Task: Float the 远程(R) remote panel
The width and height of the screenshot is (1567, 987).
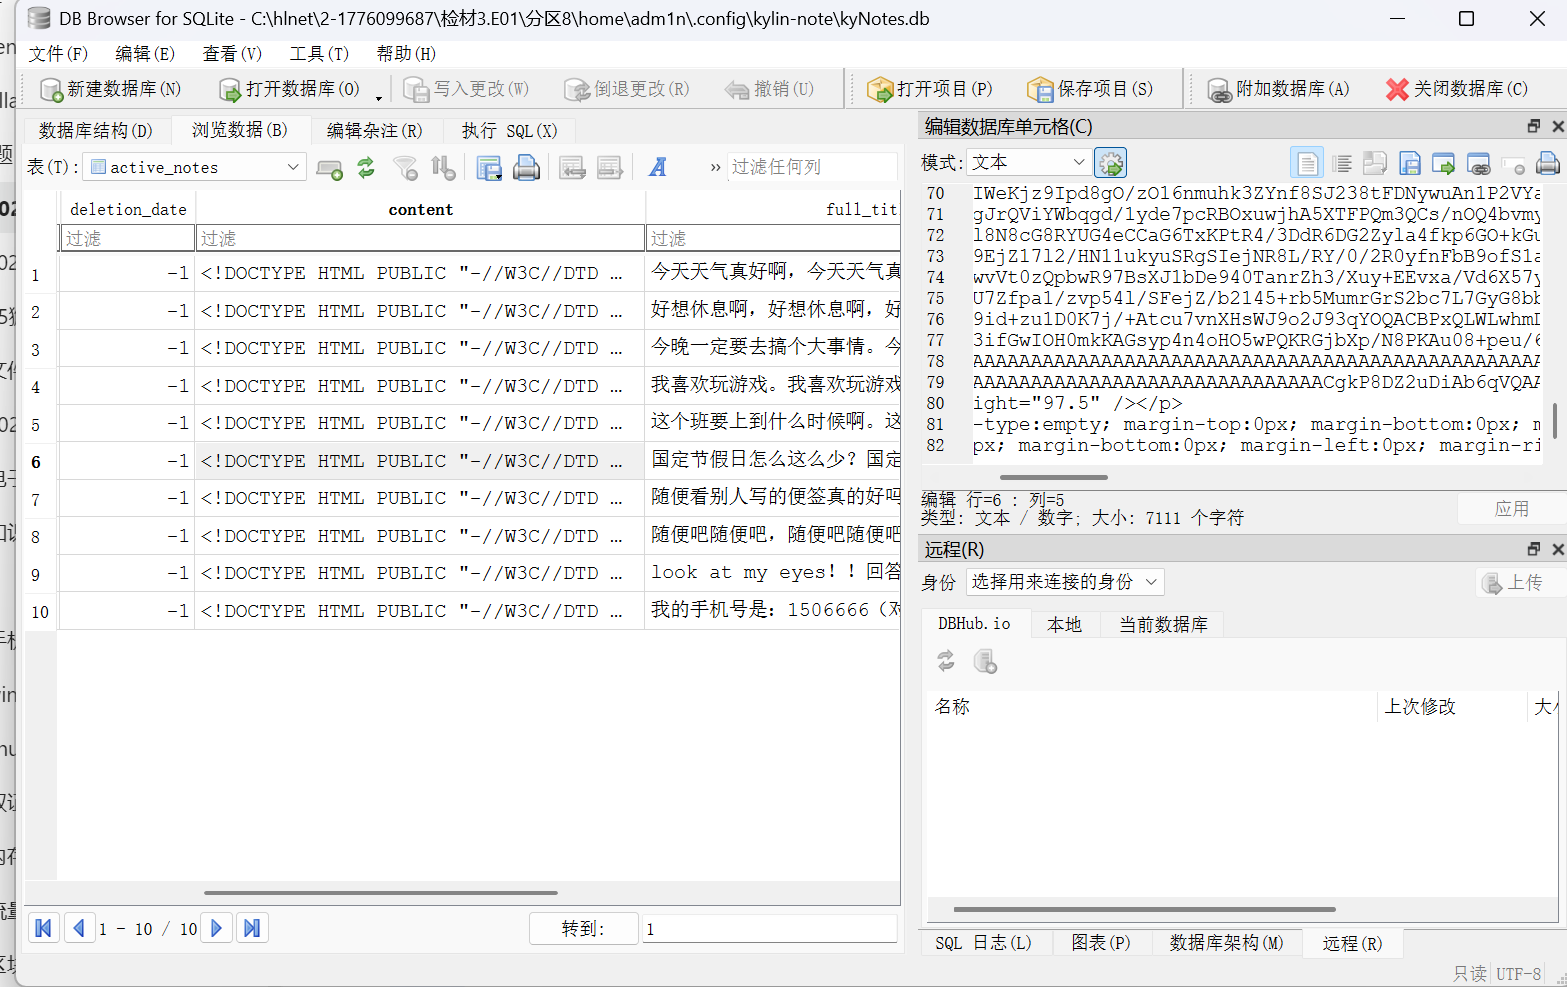Action: pyautogui.click(x=1534, y=549)
